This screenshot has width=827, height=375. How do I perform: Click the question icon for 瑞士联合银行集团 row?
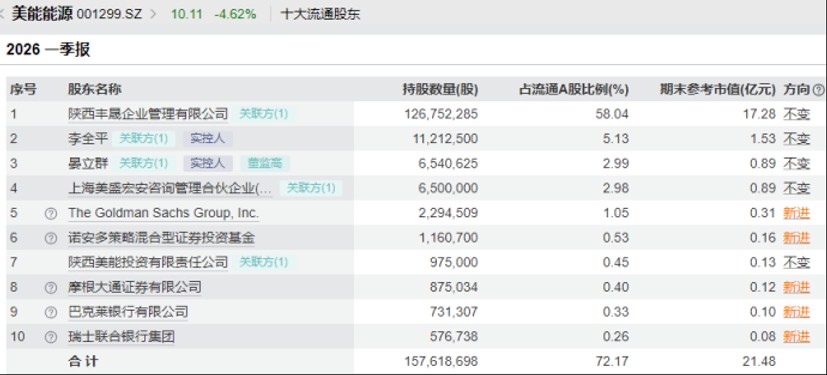click(51, 336)
